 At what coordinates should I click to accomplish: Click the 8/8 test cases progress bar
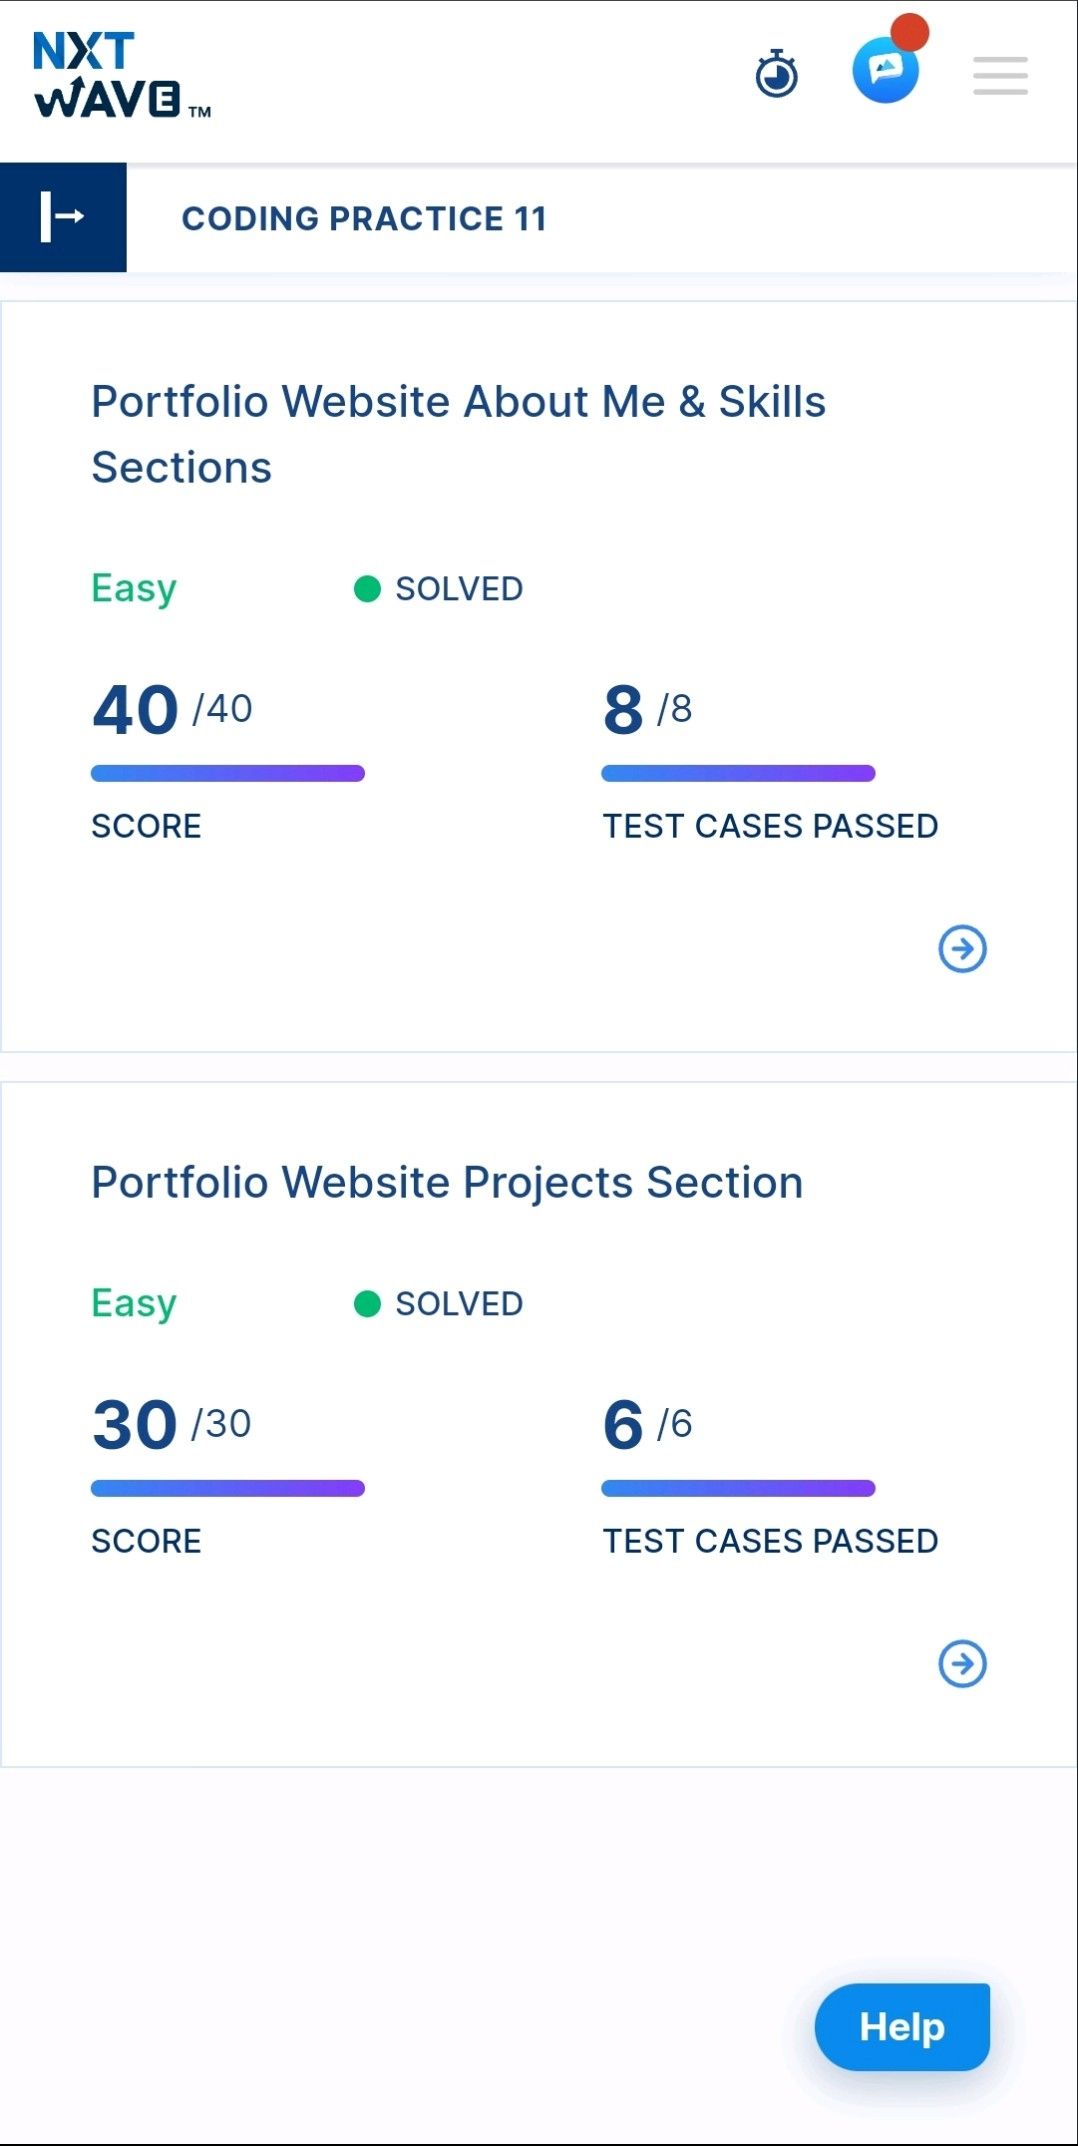738,773
